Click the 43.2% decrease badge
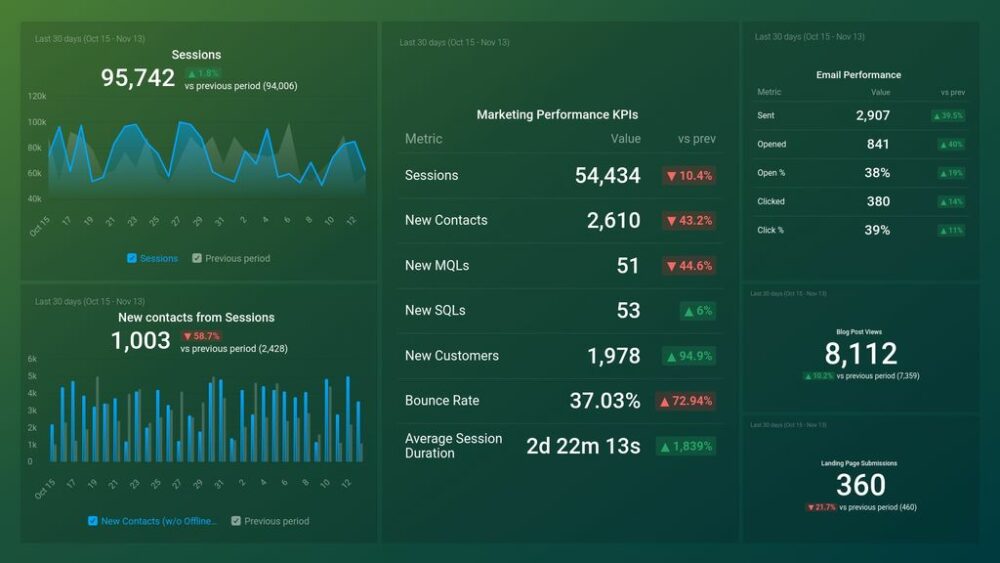Viewport: 1000px width, 563px height. click(x=689, y=221)
